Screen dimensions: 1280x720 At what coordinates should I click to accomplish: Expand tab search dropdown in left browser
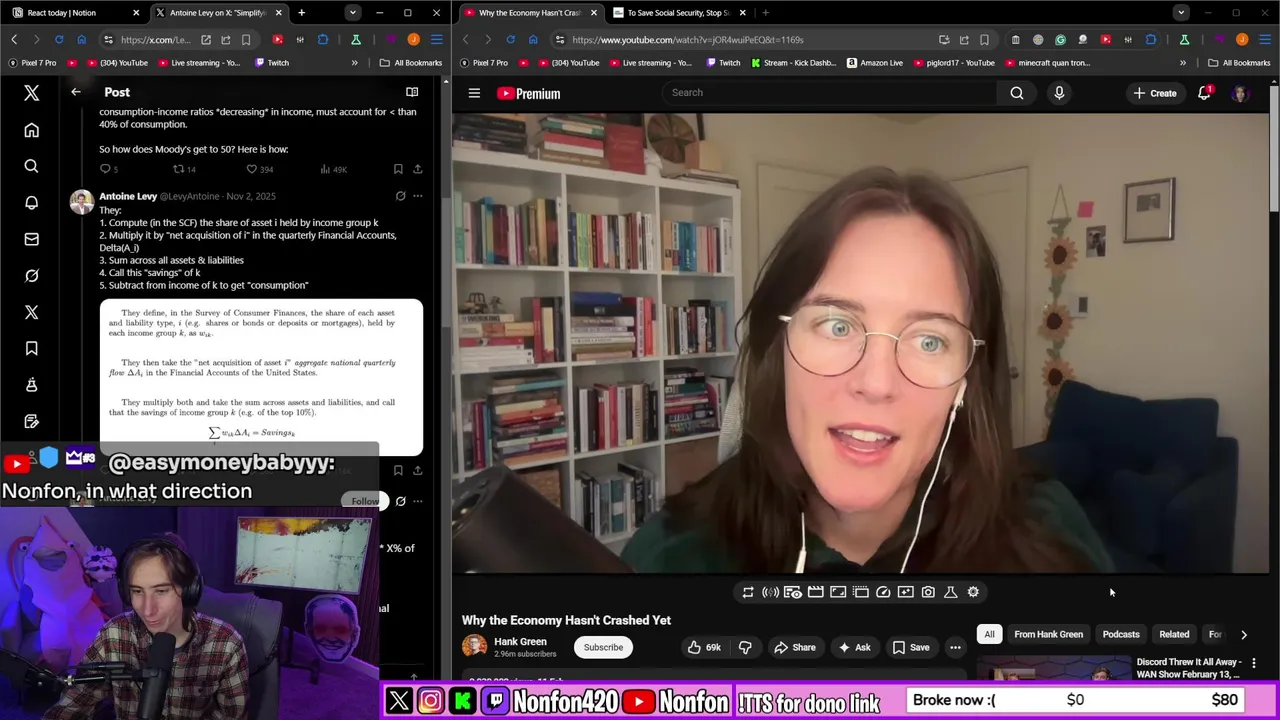[352, 13]
